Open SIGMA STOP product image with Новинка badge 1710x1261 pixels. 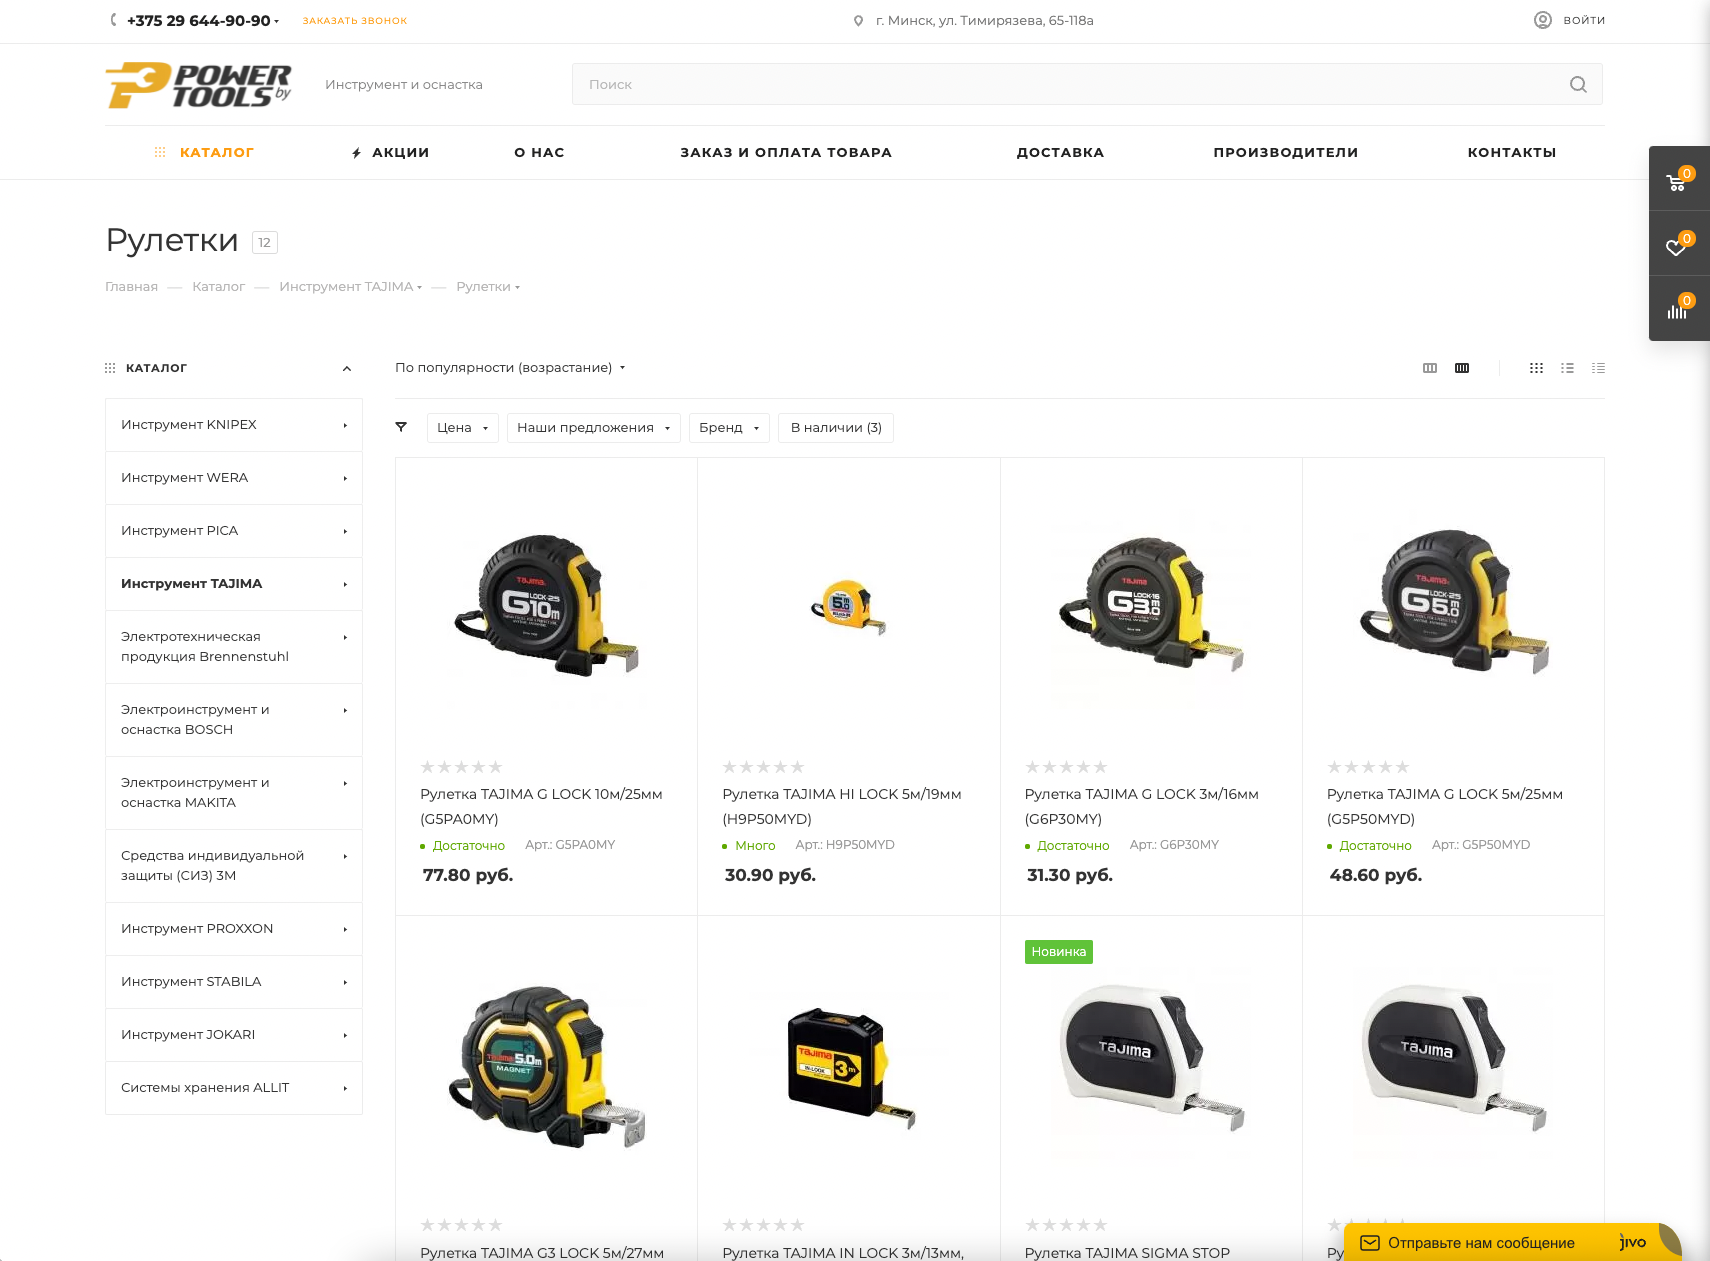1151,1058
